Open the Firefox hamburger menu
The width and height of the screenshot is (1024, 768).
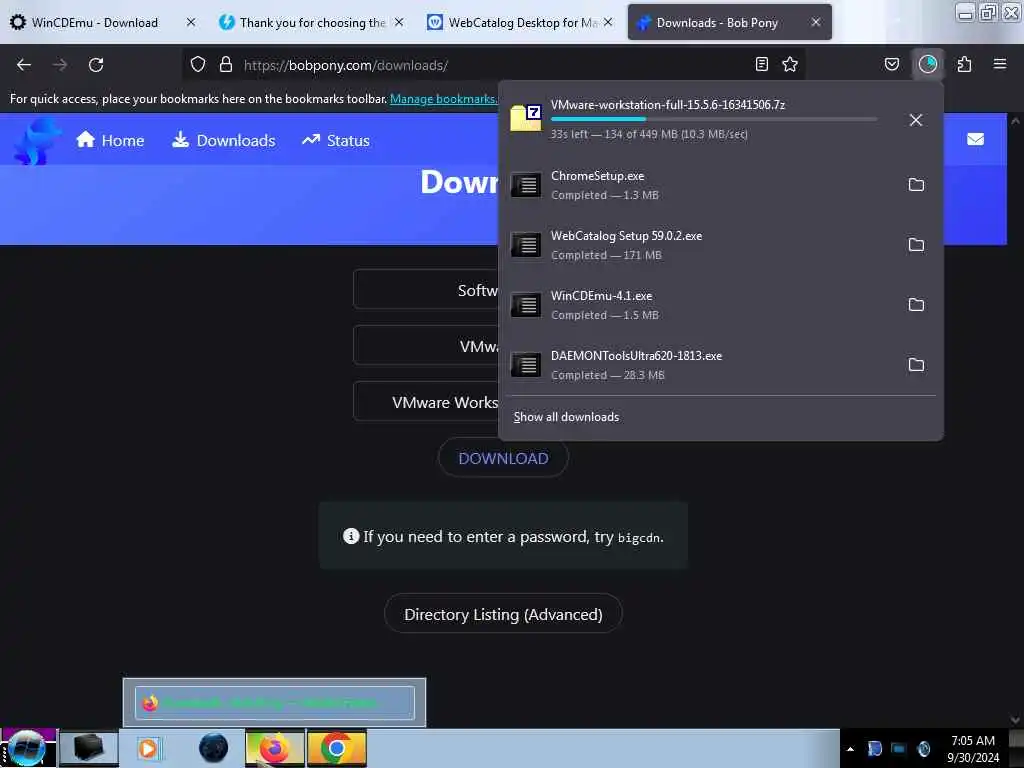1000,64
